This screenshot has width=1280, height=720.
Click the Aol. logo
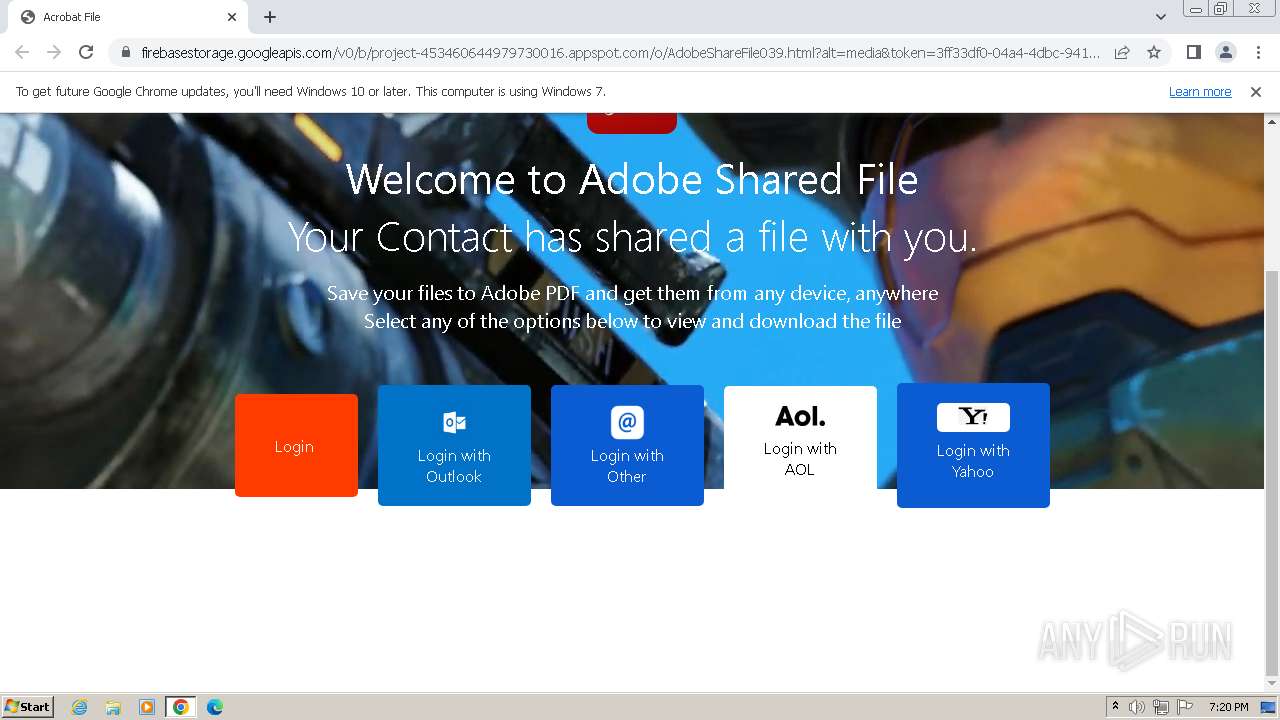coord(800,416)
